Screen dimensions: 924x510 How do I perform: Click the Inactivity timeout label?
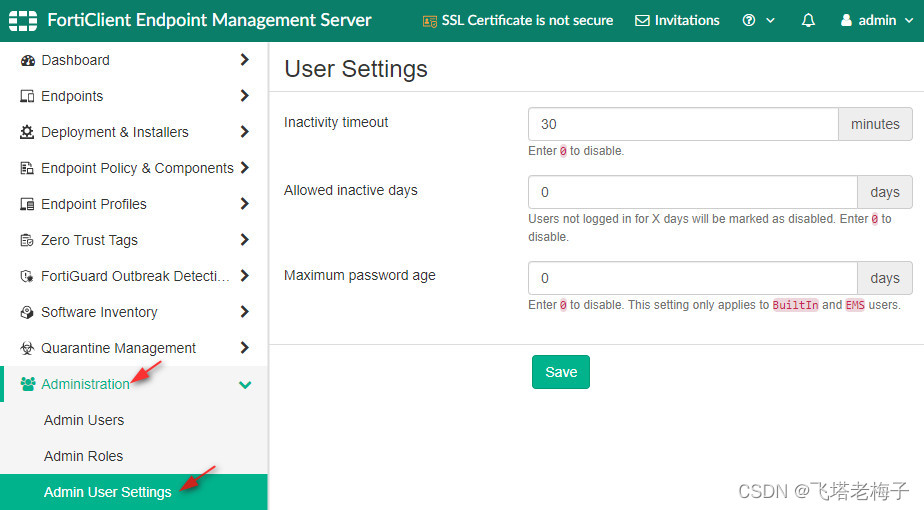(336, 122)
